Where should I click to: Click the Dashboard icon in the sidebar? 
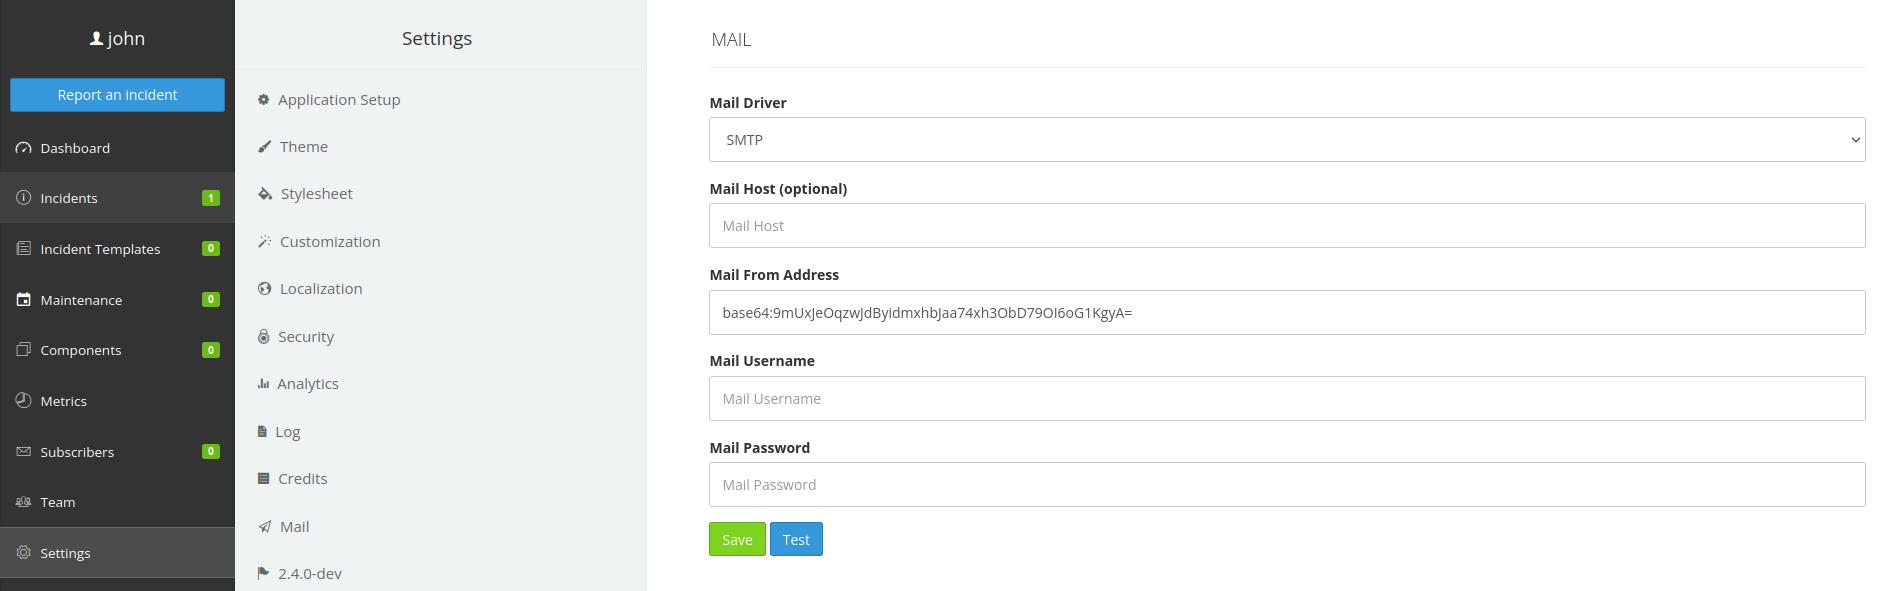[24, 147]
